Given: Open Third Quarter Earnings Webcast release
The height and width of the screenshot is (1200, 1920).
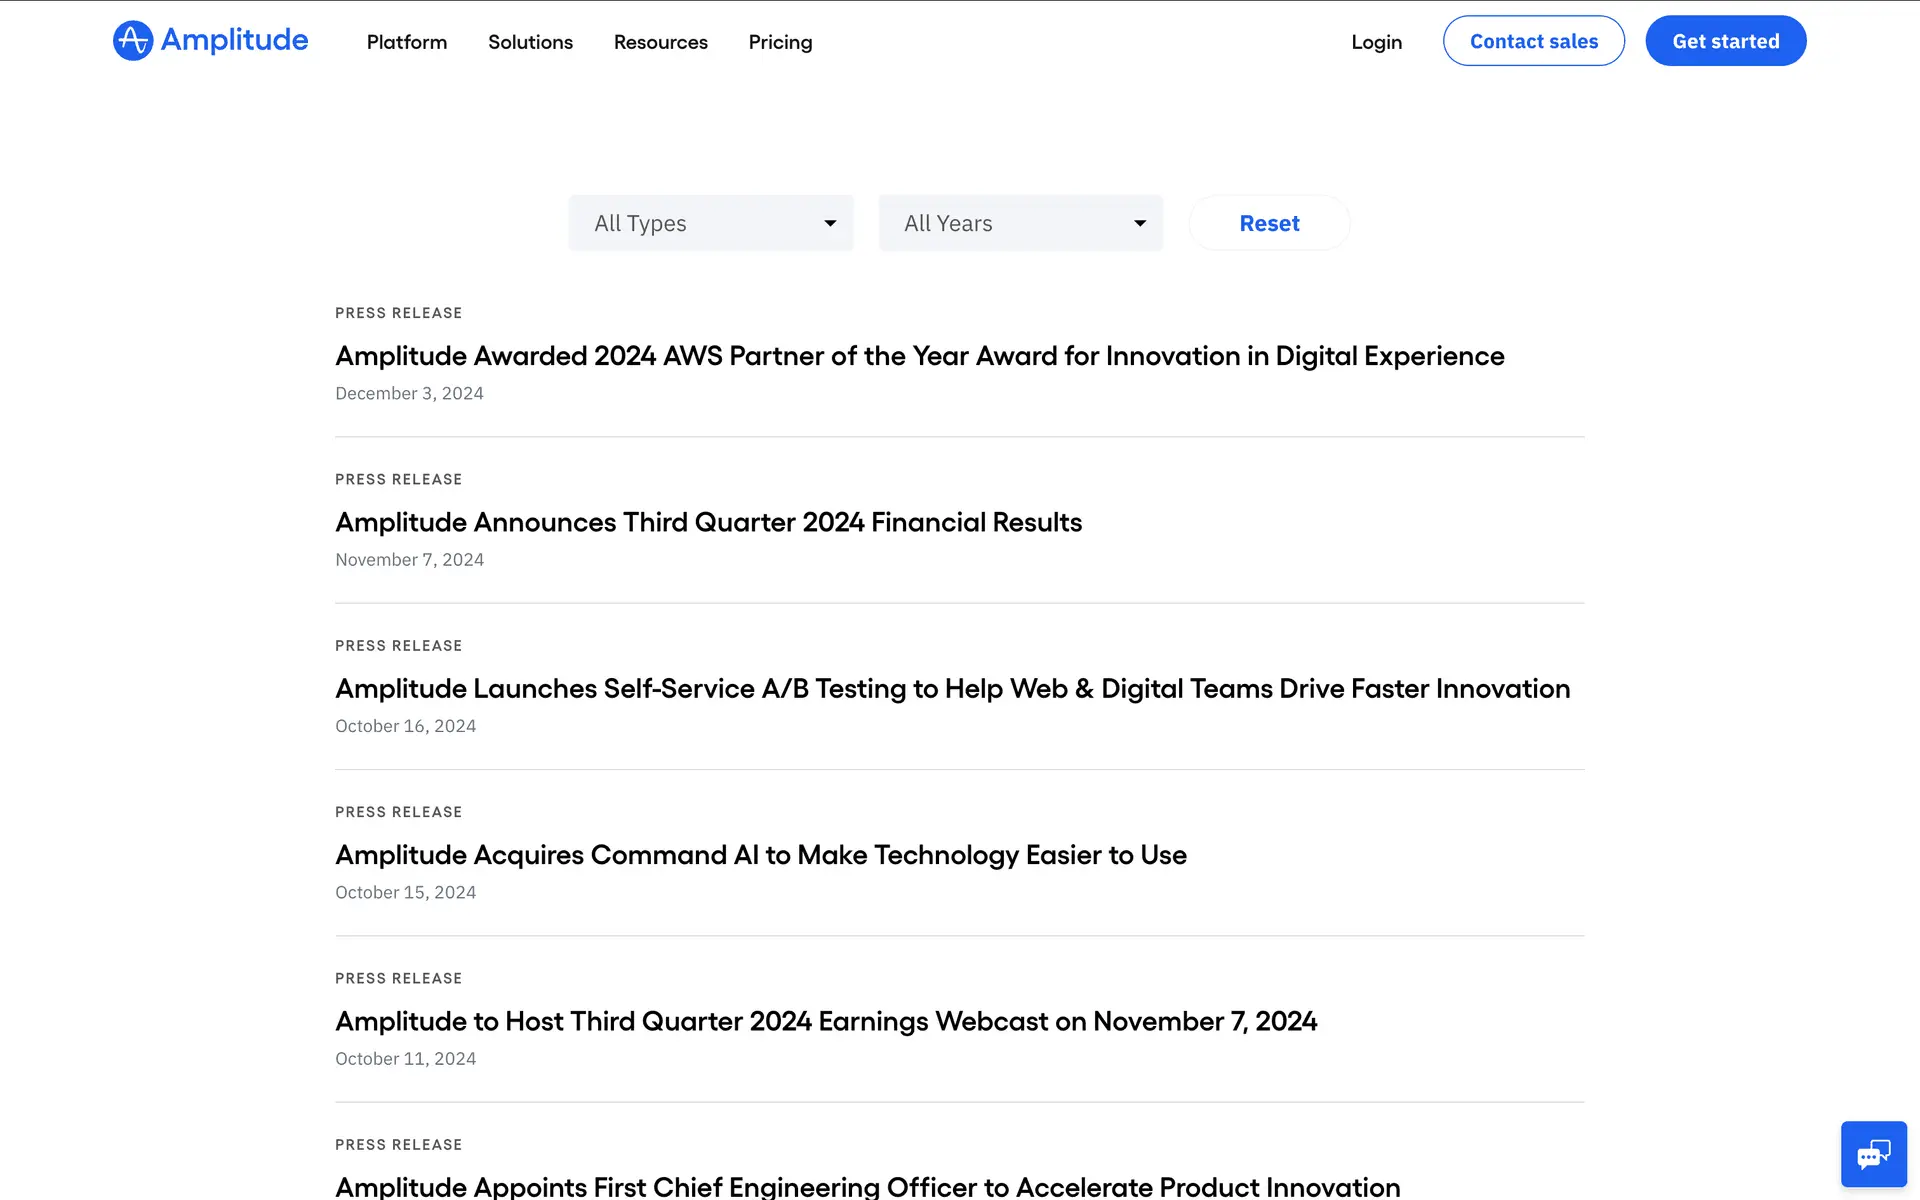Looking at the screenshot, I should (x=826, y=1021).
